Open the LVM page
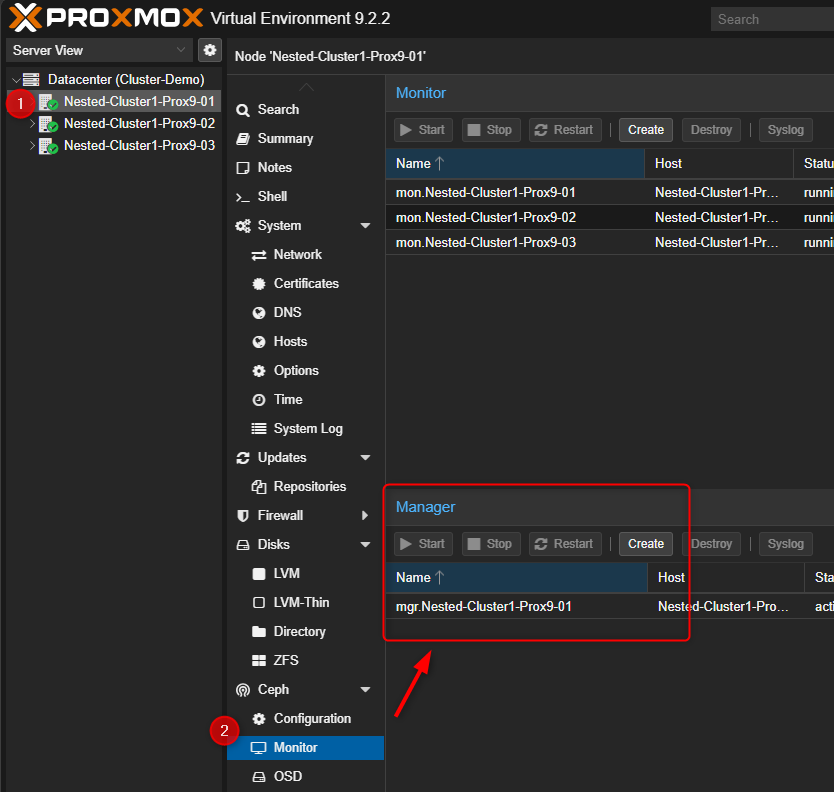Image resolution: width=834 pixels, height=792 pixels. [x=306, y=573]
